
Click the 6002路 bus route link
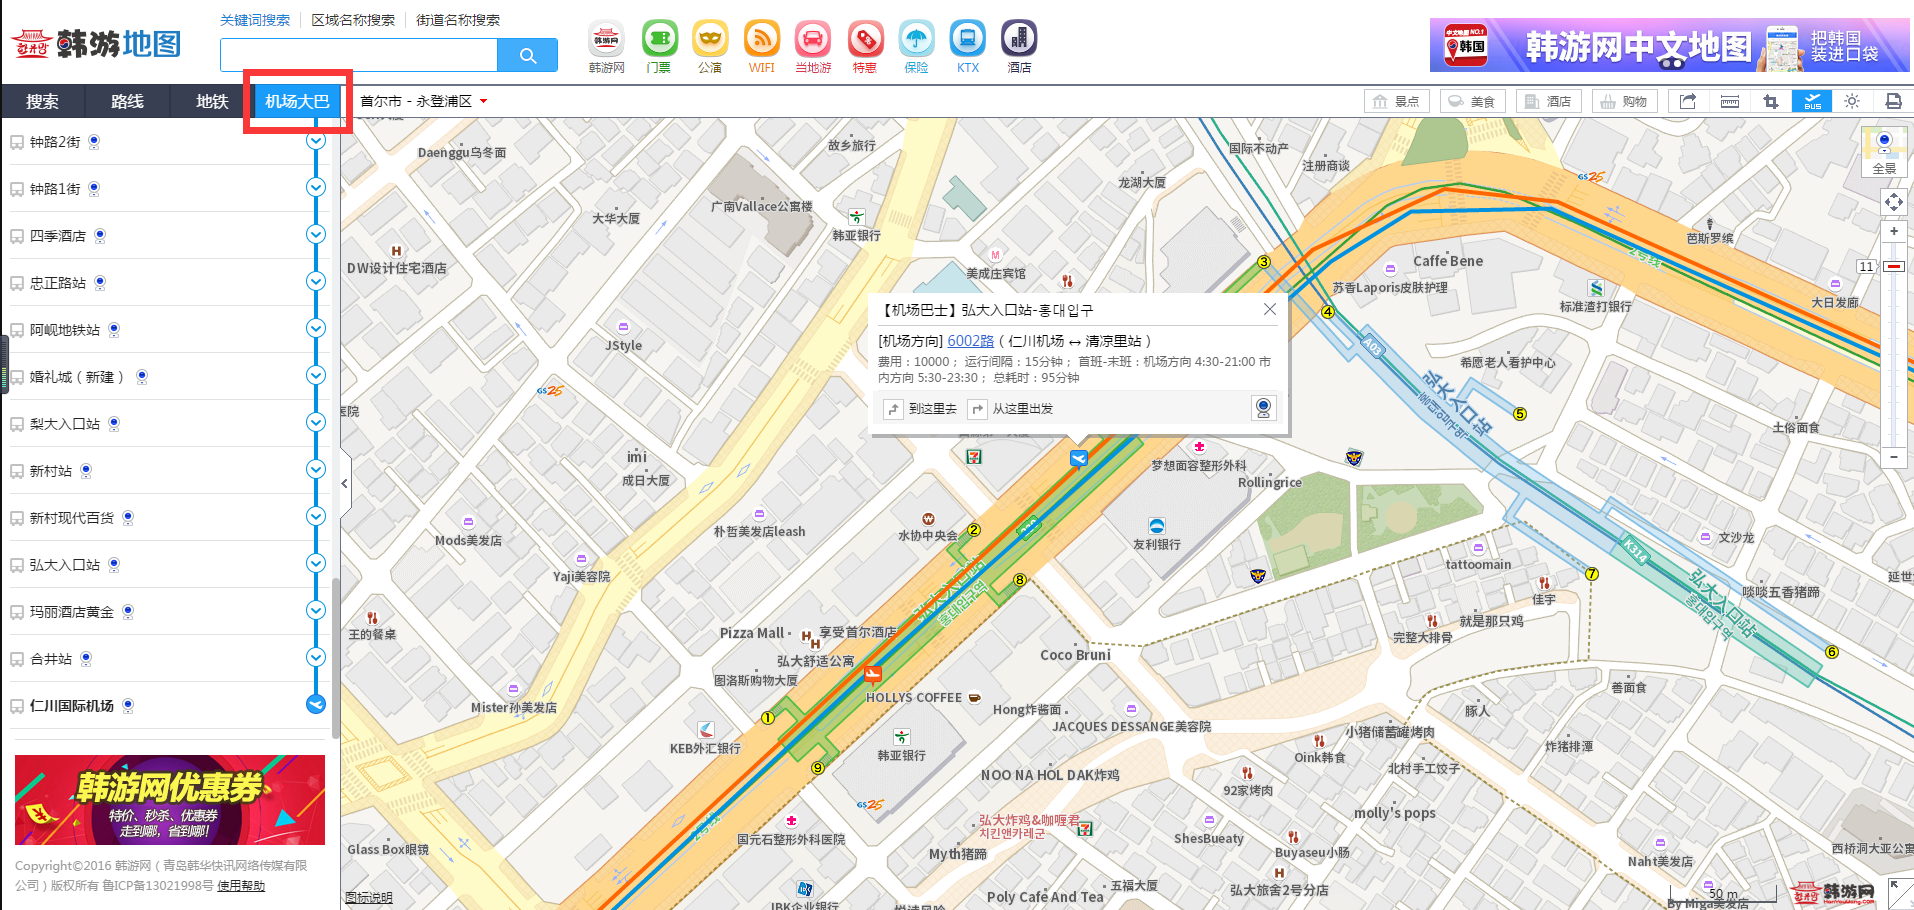click(970, 341)
